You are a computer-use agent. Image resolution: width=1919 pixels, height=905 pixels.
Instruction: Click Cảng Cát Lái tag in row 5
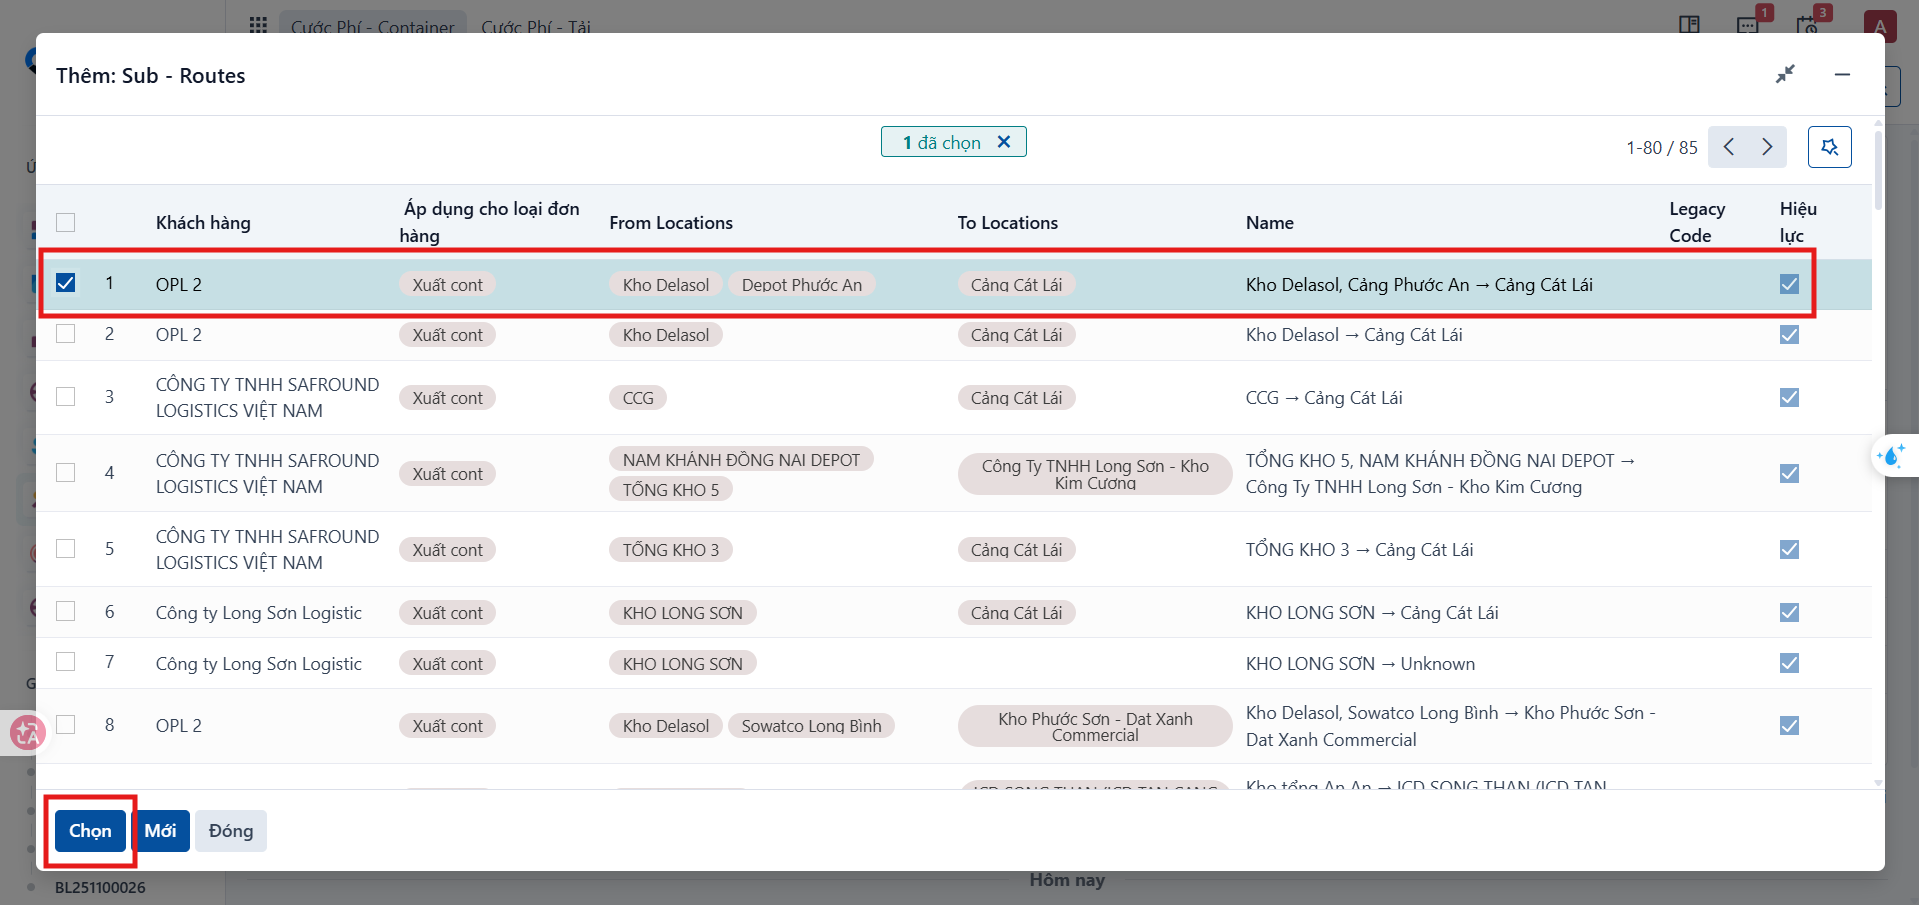coord(1016,550)
